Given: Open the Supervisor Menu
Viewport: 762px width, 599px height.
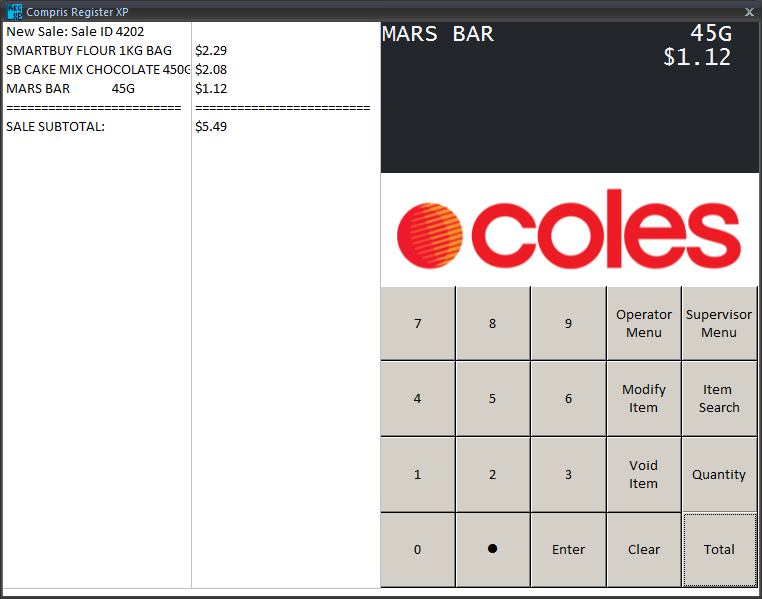Looking at the screenshot, I should coord(719,324).
